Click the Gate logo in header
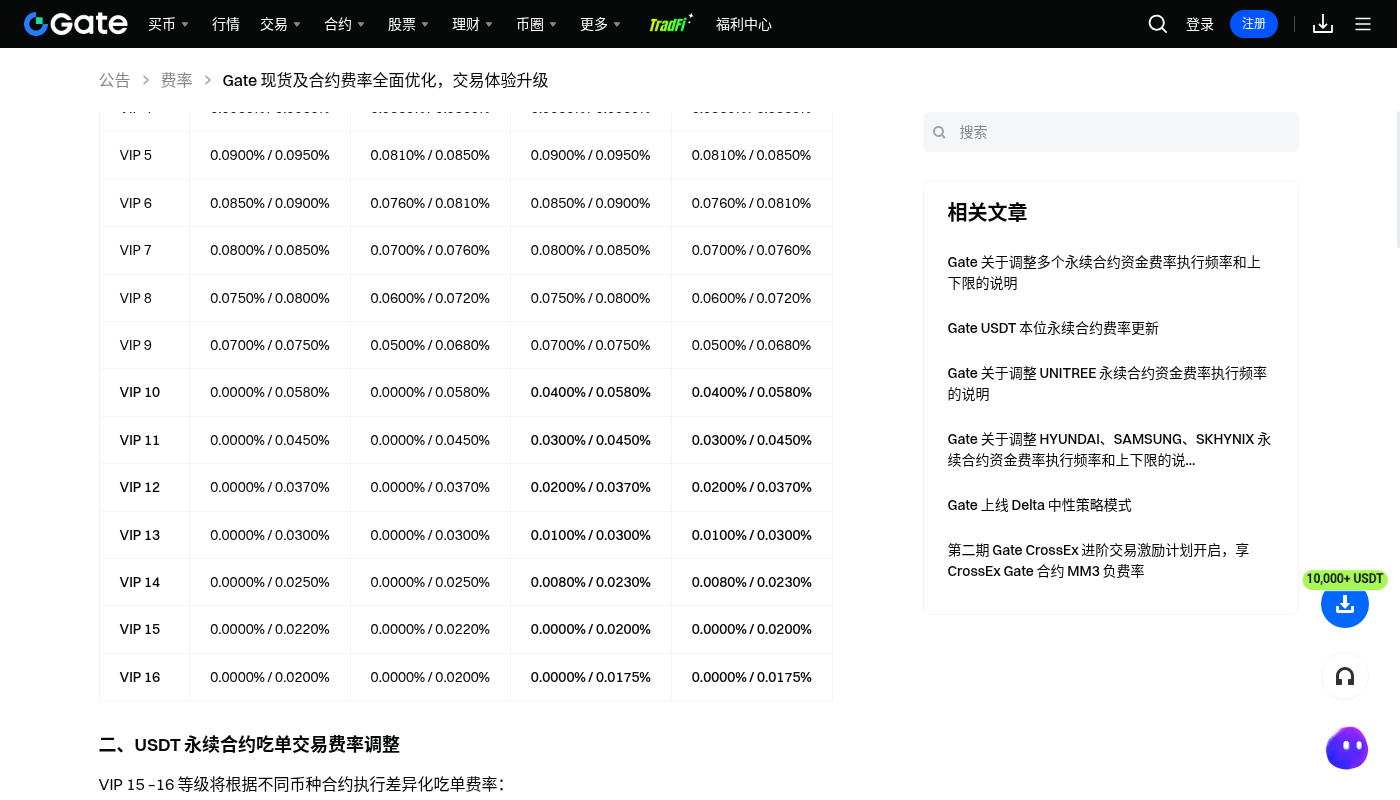Viewport: 1400px width, 800px height. [76, 24]
